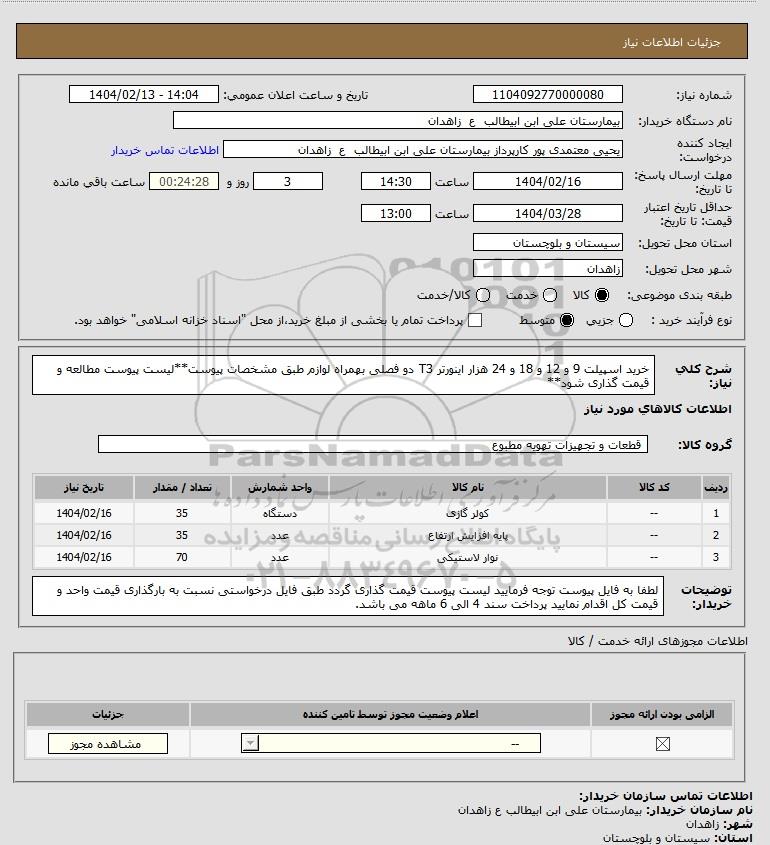
Task: Open the license status dropdown arrow
Action: [x=251, y=744]
